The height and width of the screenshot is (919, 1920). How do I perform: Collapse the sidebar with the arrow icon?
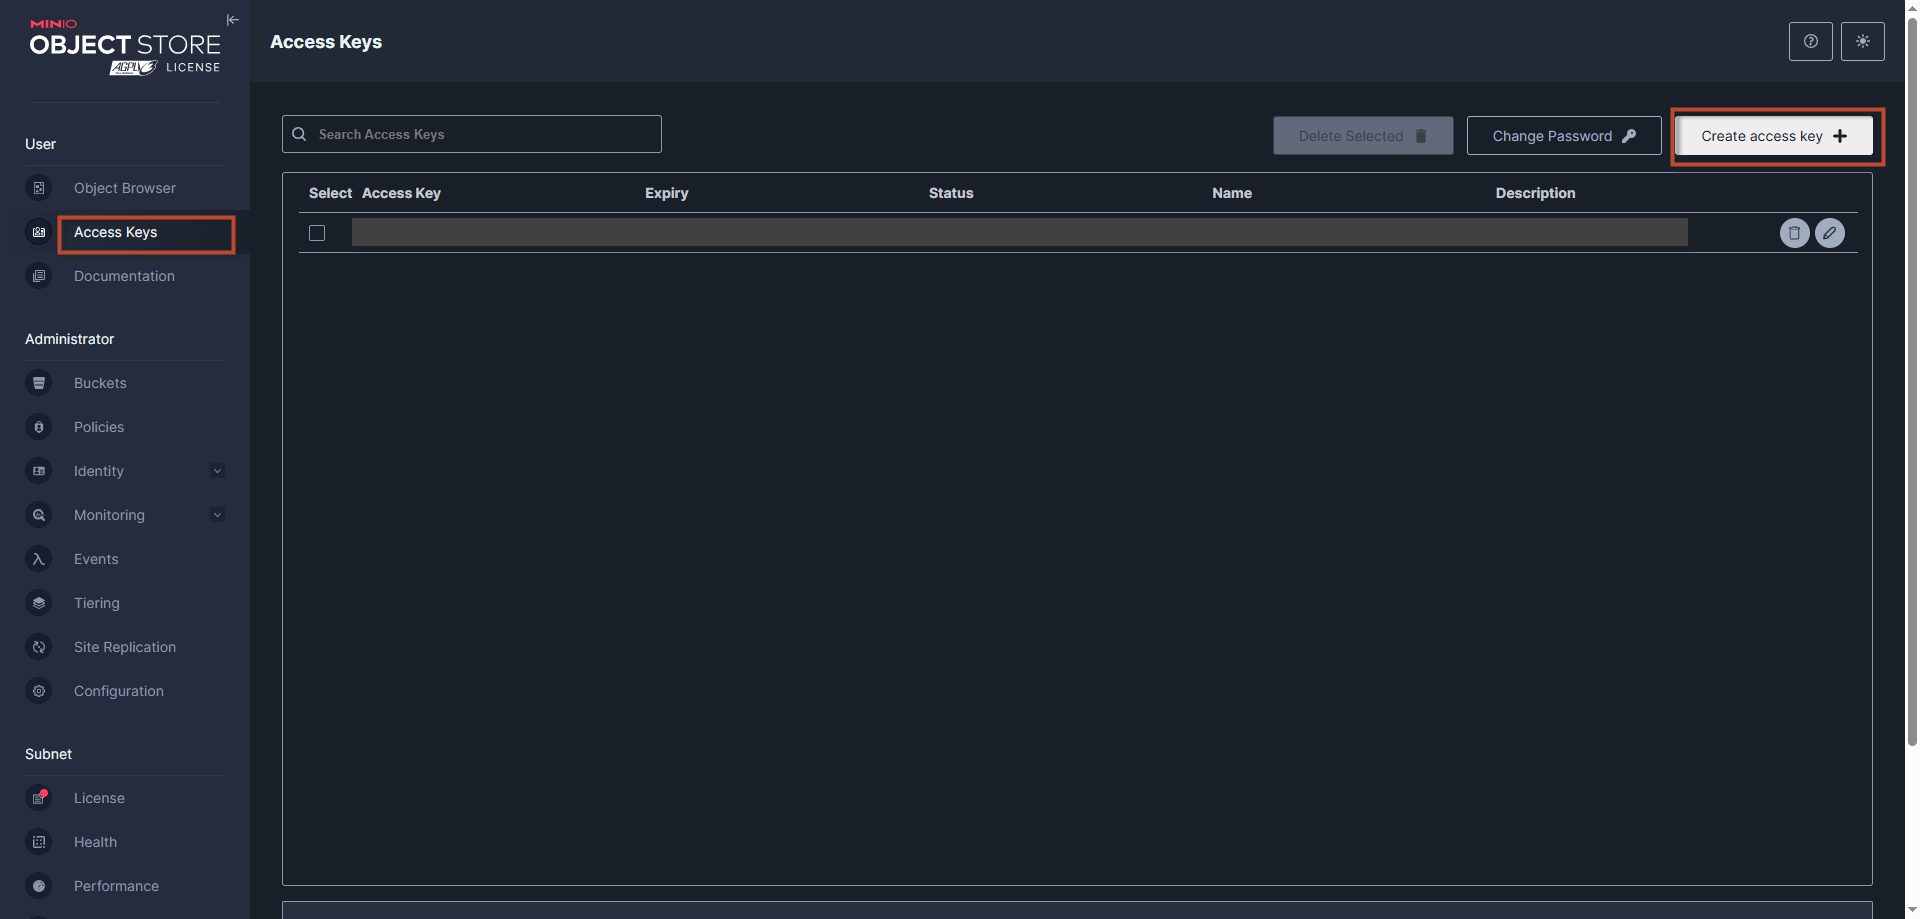233,20
